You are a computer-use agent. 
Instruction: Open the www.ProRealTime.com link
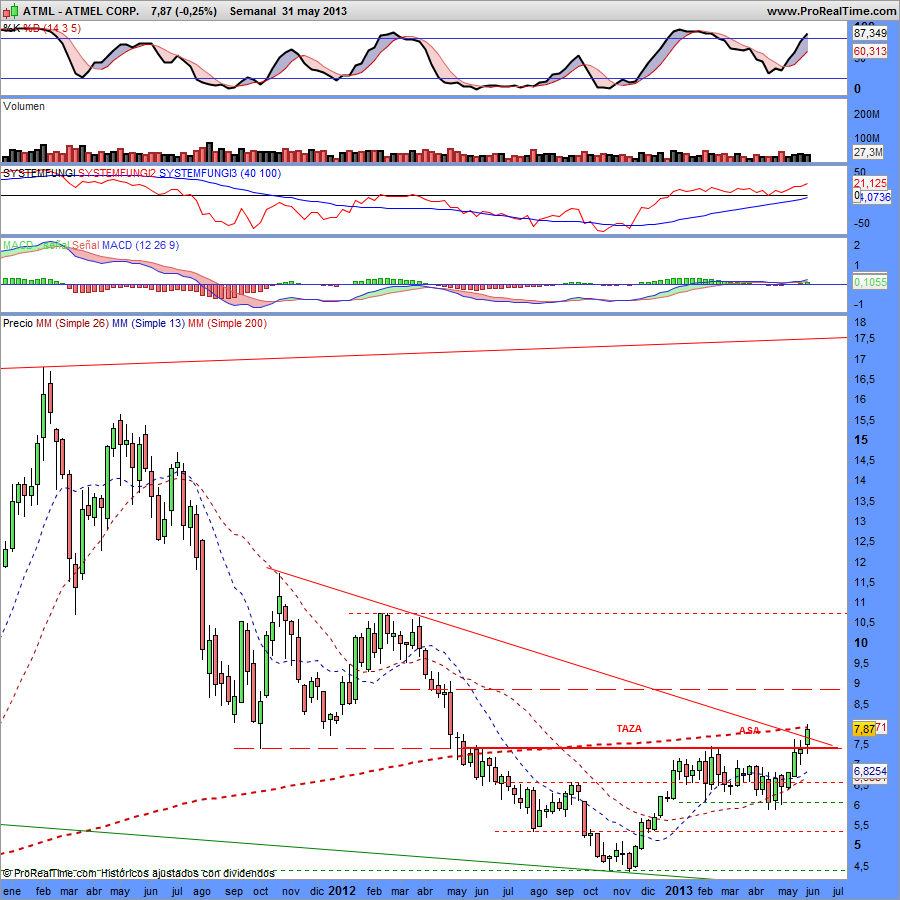pyautogui.click(x=831, y=11)
